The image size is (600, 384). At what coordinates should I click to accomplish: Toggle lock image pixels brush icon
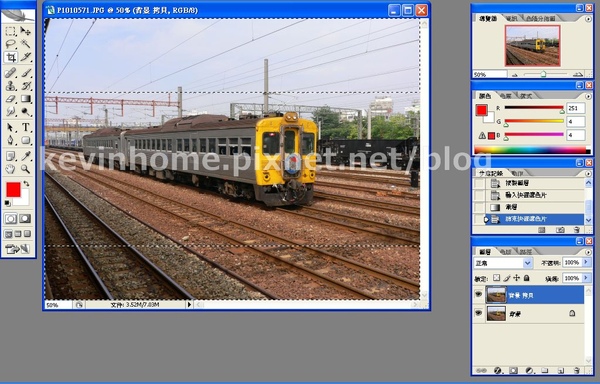507,278
